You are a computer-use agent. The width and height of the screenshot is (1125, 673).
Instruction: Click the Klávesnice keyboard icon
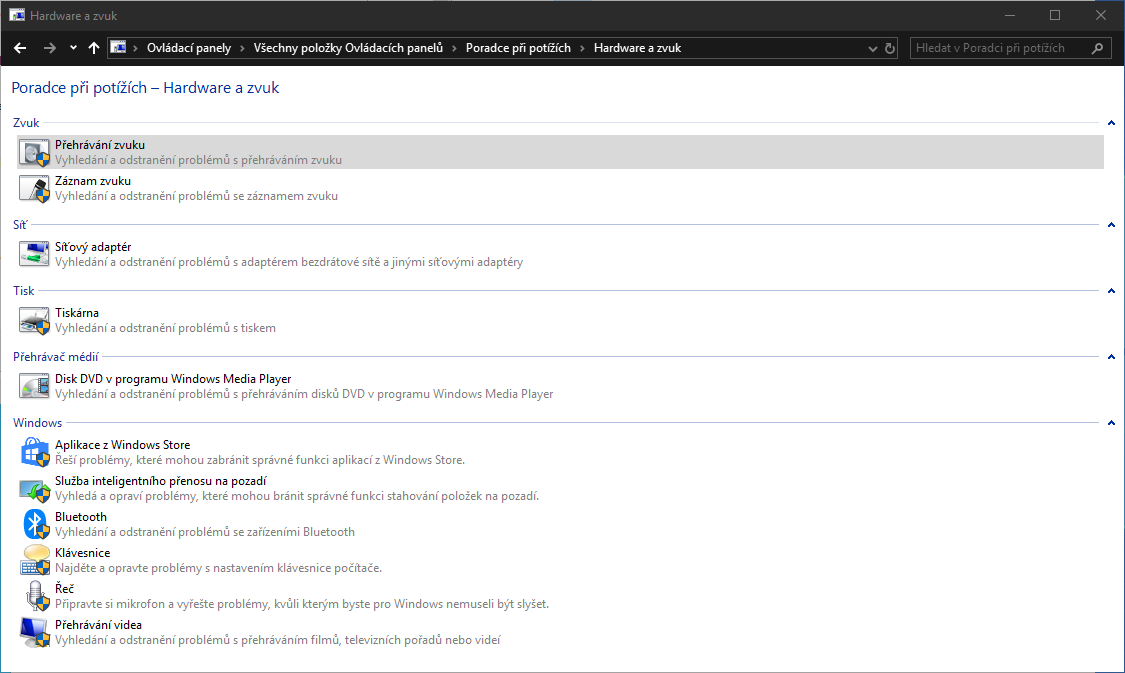(x=35, y=560)
